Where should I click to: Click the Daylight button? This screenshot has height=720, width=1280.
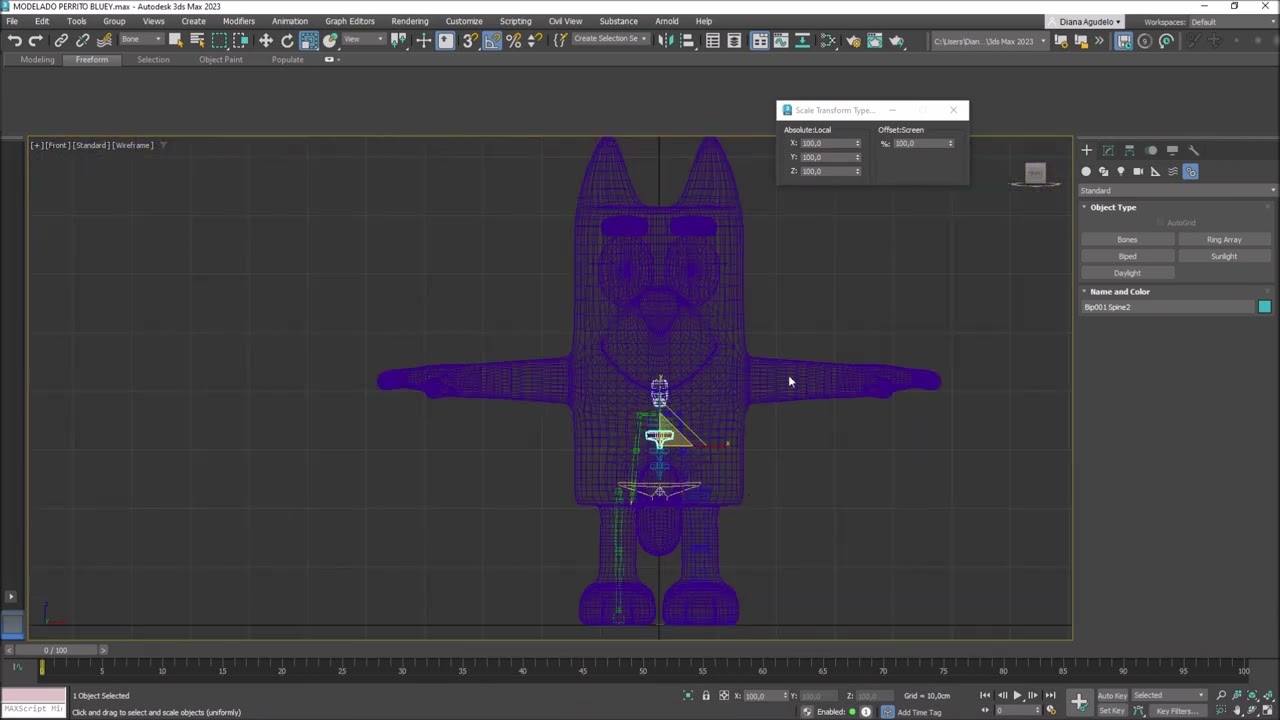pyautogui.click(x=1127, y=273)
